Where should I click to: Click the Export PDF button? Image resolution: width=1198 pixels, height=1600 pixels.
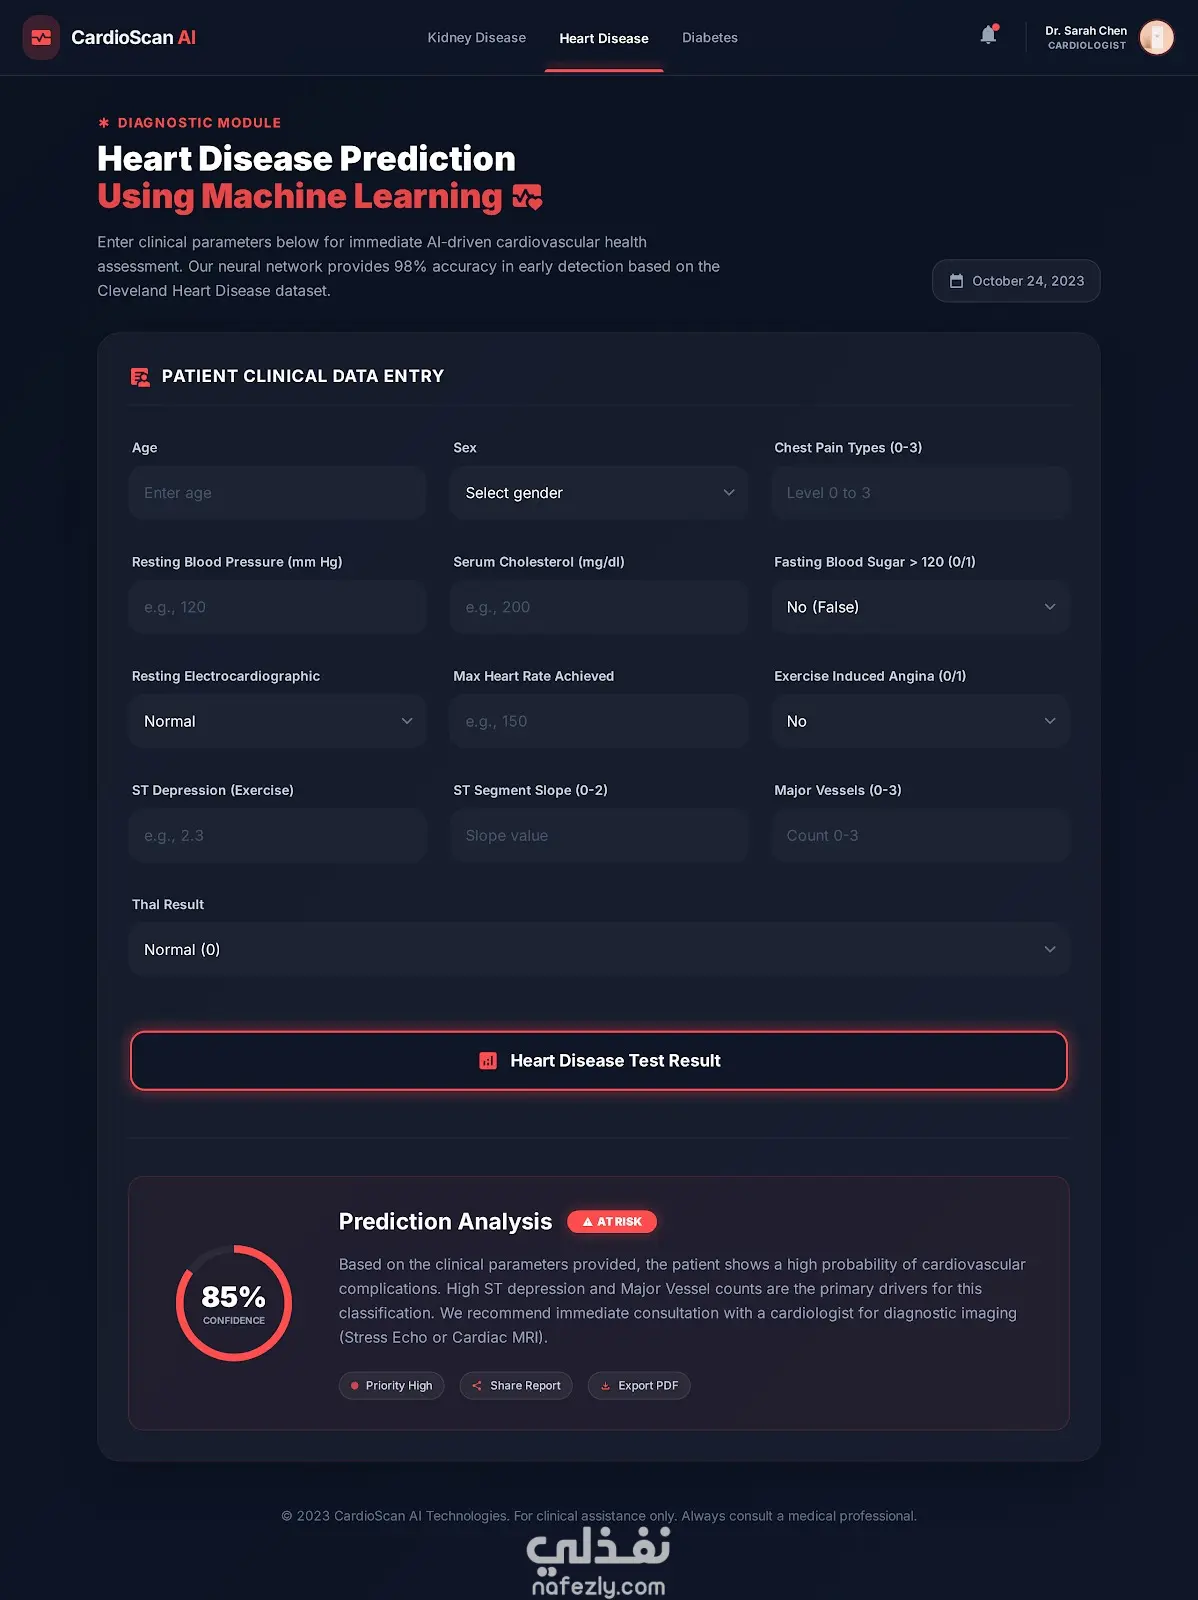(x=639, y=1386)
